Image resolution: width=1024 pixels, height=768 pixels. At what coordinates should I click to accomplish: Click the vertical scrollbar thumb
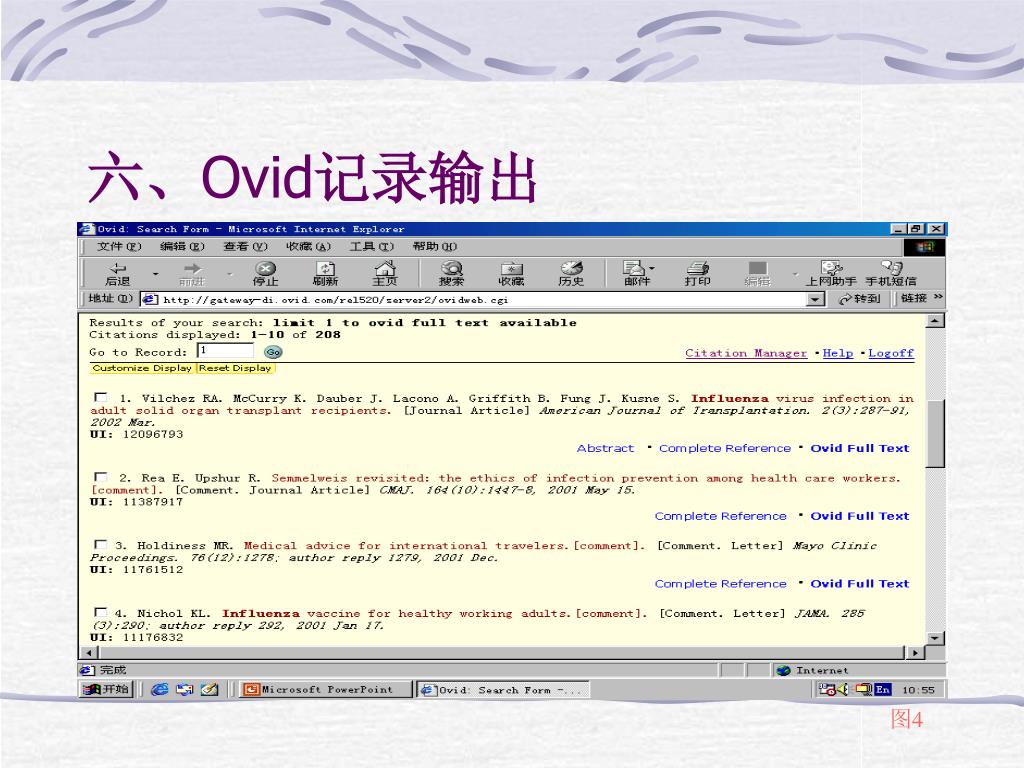pos(935,433)
